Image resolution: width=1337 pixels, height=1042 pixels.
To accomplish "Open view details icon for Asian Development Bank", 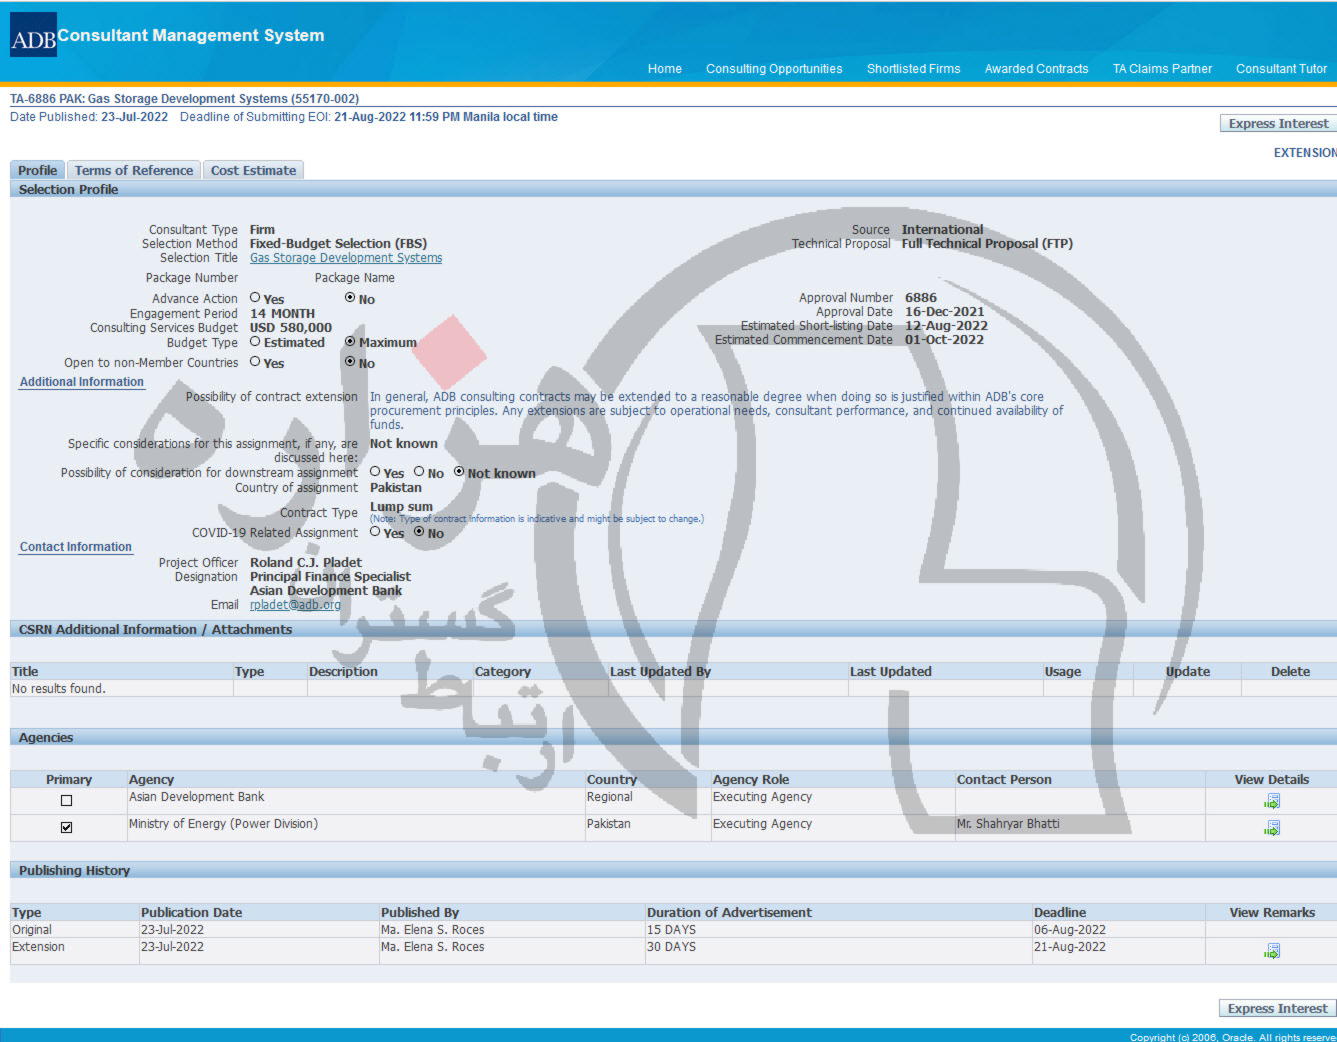I will [1272, 801].
